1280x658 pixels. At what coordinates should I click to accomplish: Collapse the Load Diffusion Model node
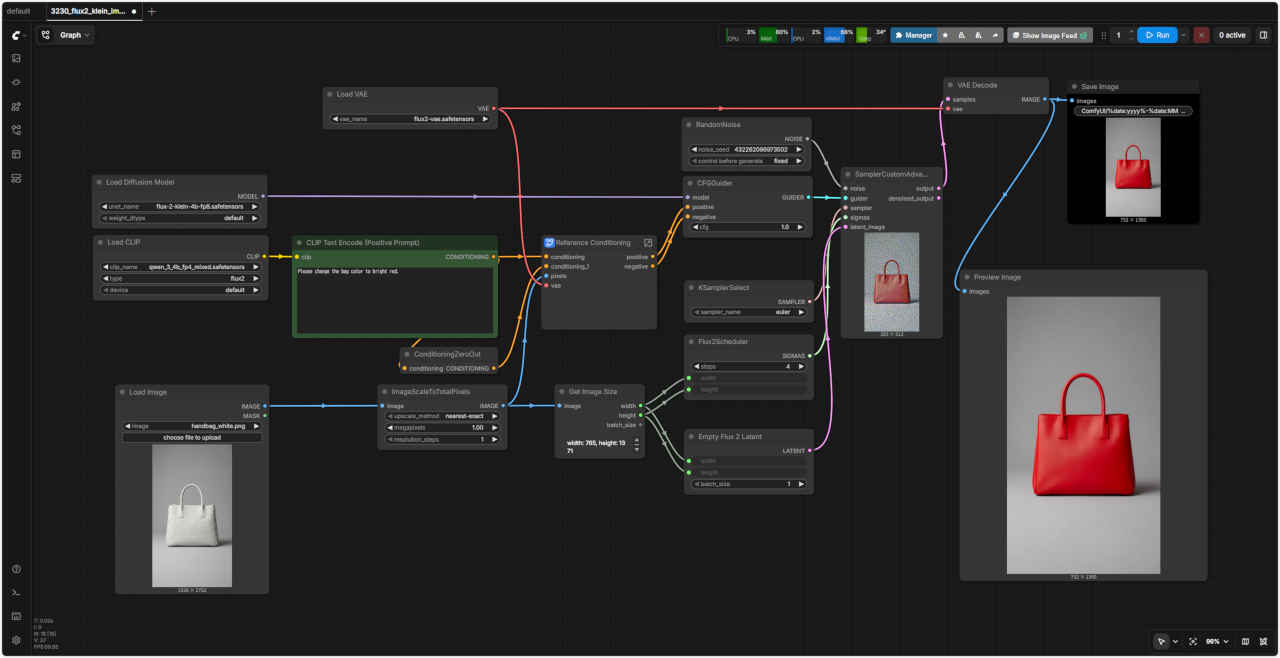99,182
